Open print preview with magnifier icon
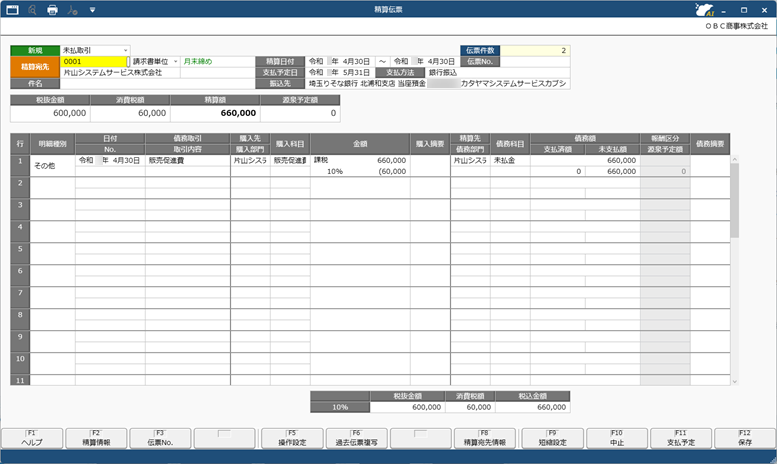777x464 pixels. pos(33,10)
